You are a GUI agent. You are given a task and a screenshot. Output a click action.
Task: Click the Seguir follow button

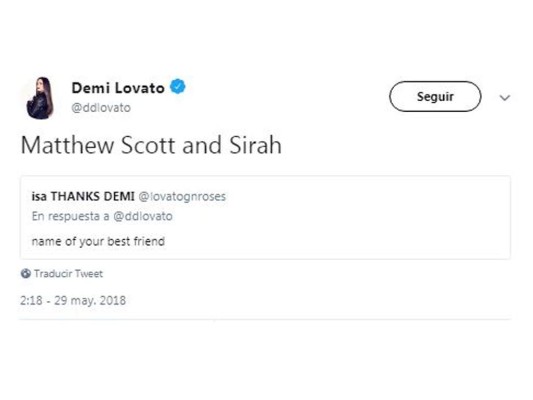pyautogui.click(x=435, y=97)
